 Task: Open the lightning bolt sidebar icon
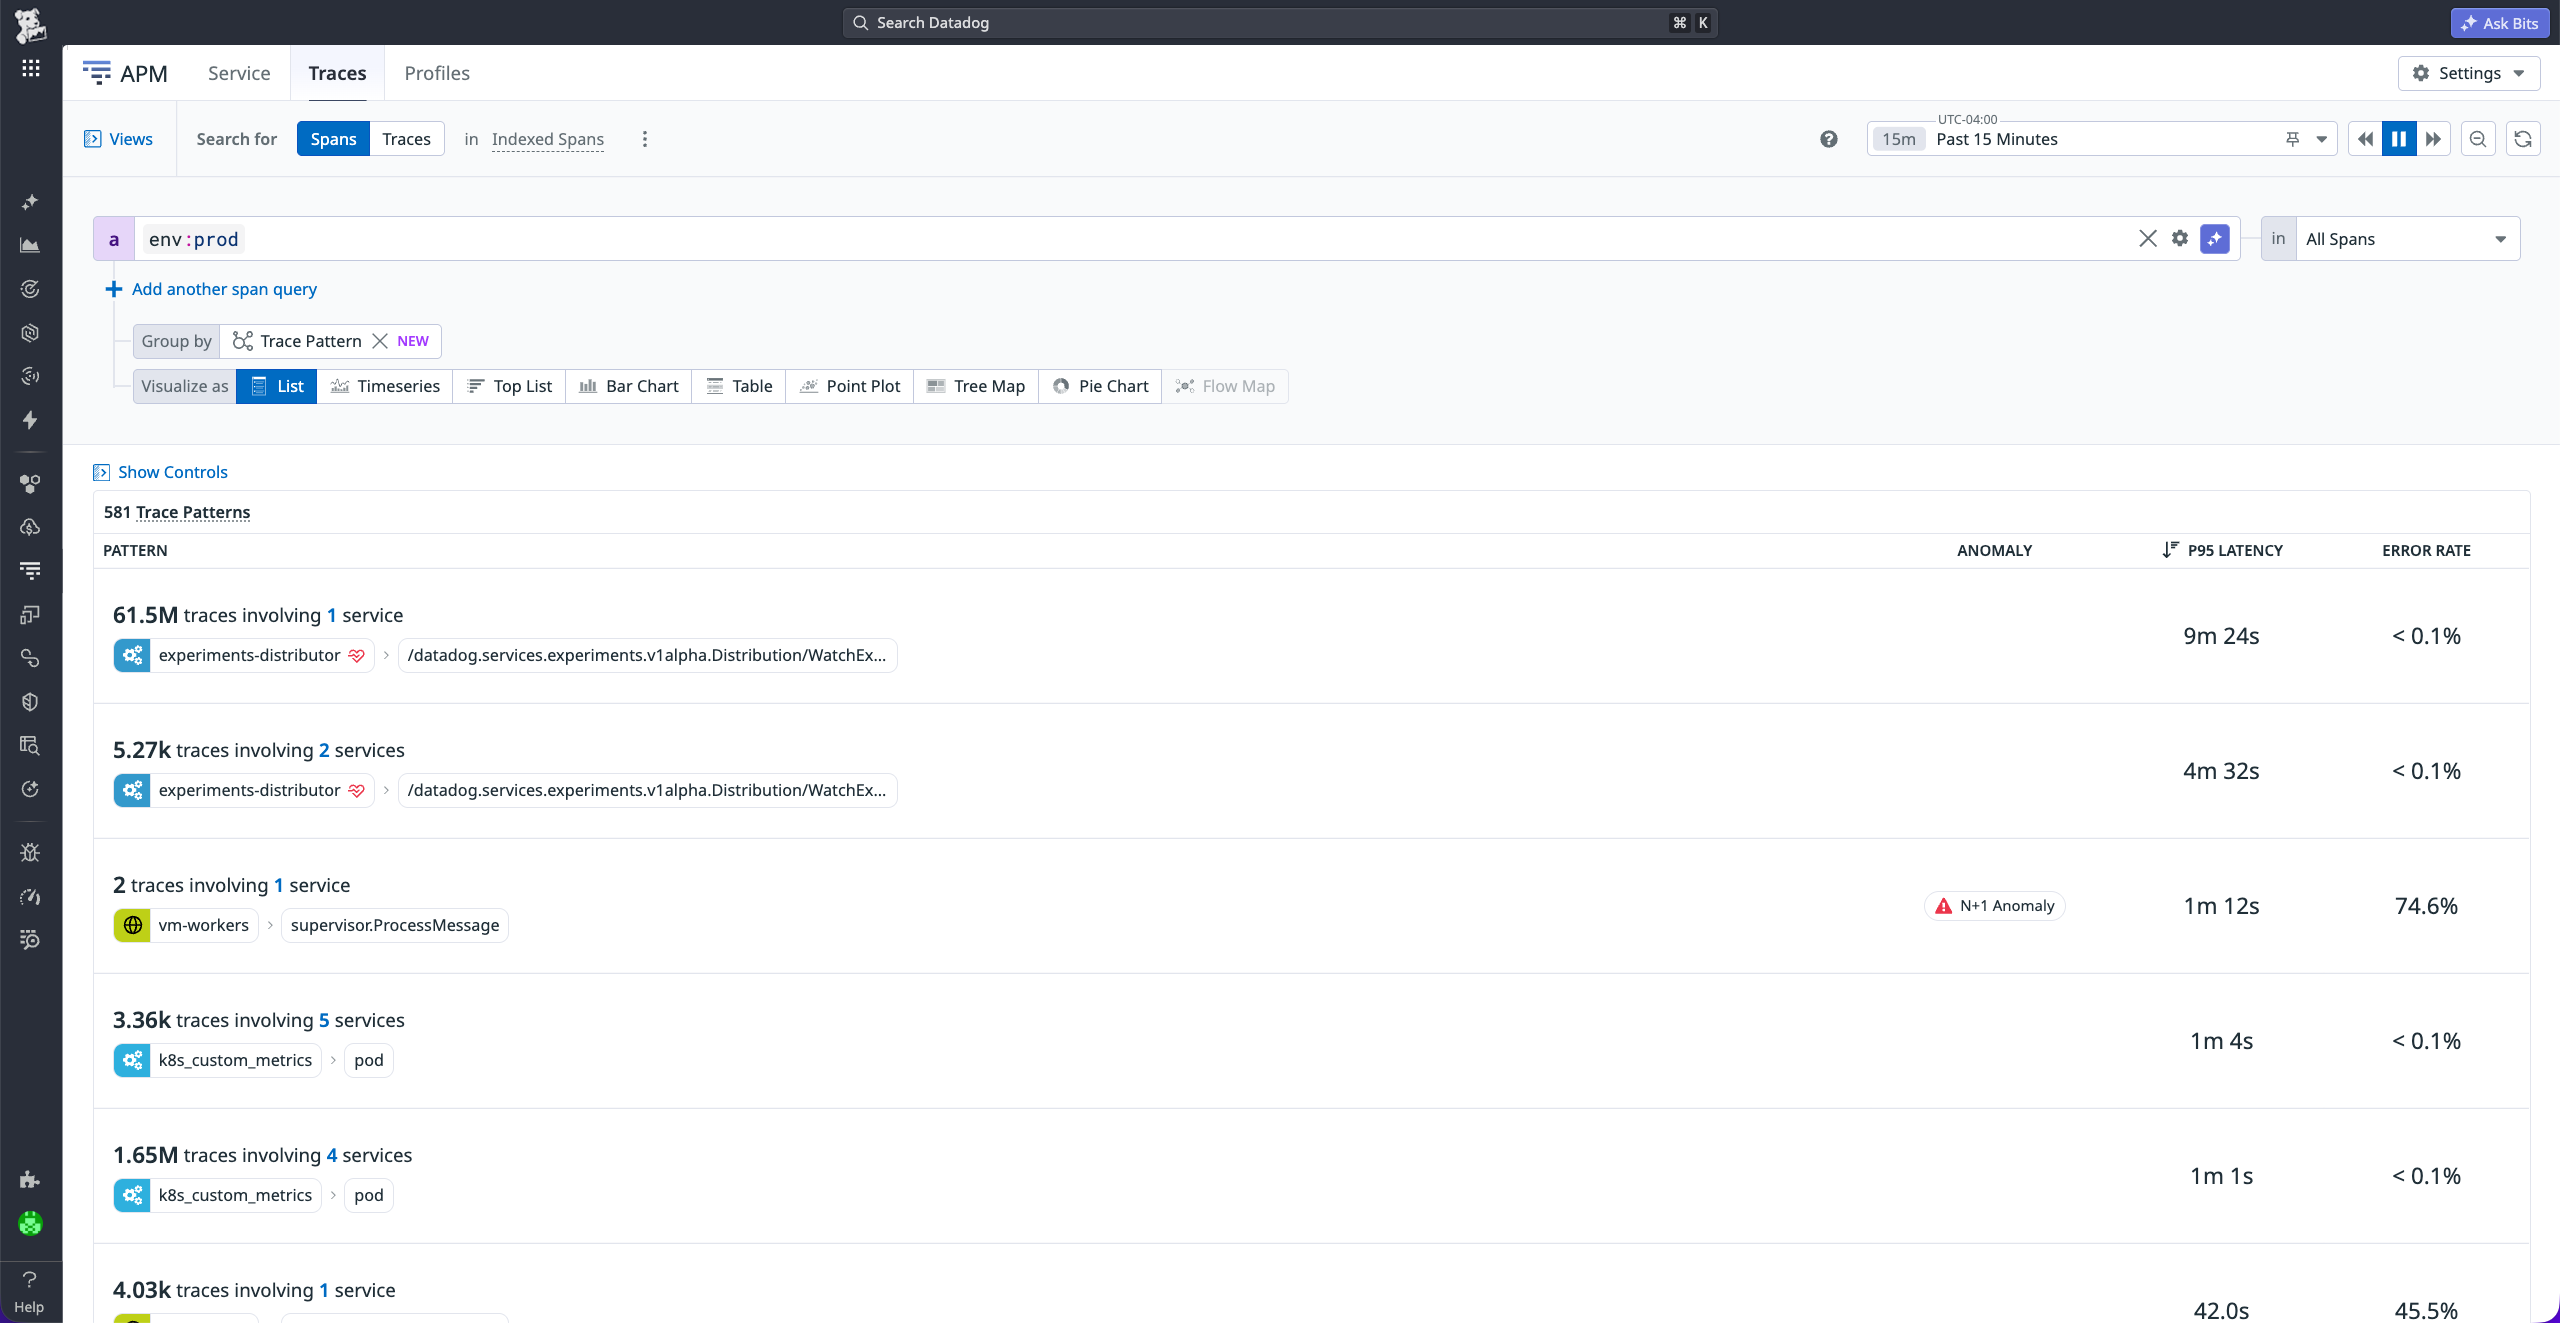(31, 420)
